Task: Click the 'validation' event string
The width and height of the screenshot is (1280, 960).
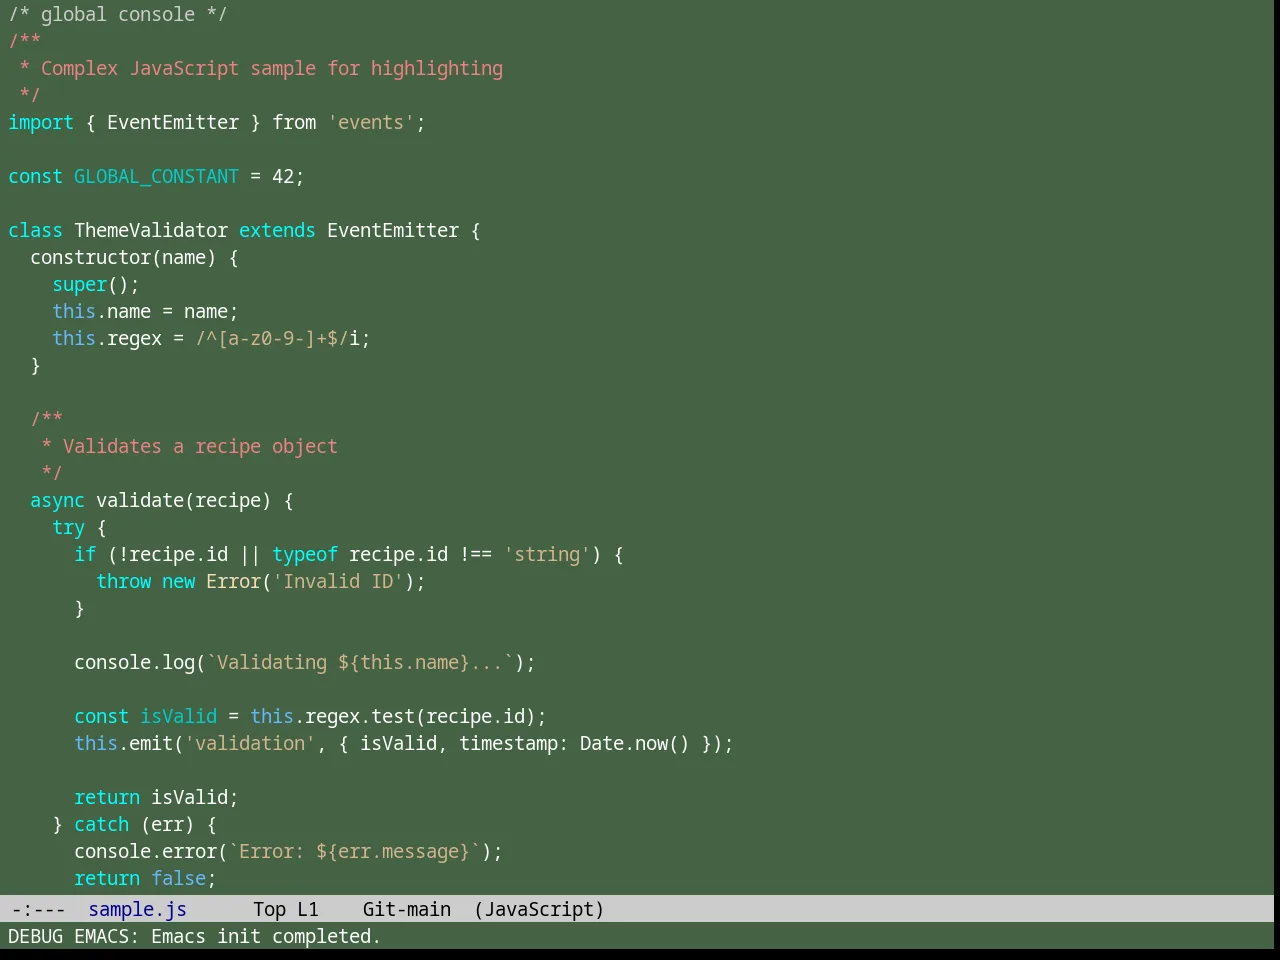Action: point(250,743)
